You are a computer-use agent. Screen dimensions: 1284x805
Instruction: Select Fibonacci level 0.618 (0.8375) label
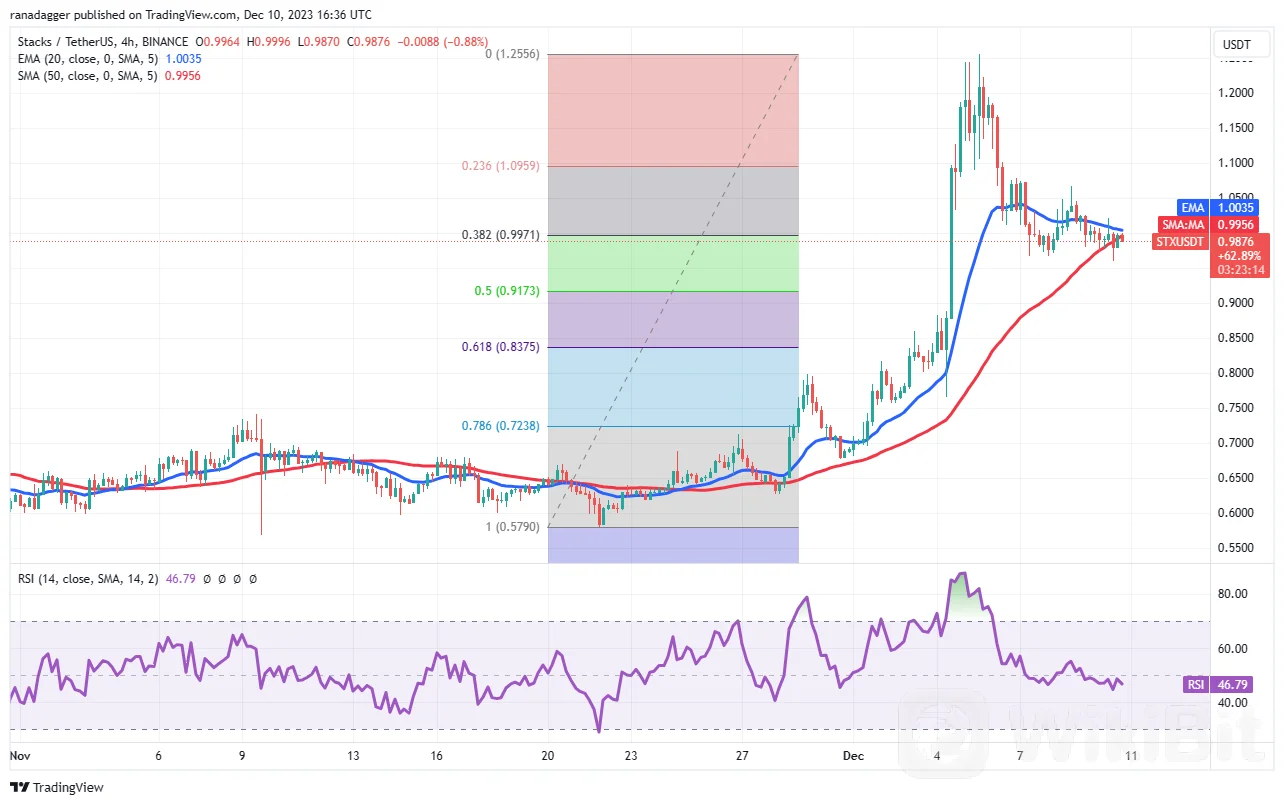(502, 347)
